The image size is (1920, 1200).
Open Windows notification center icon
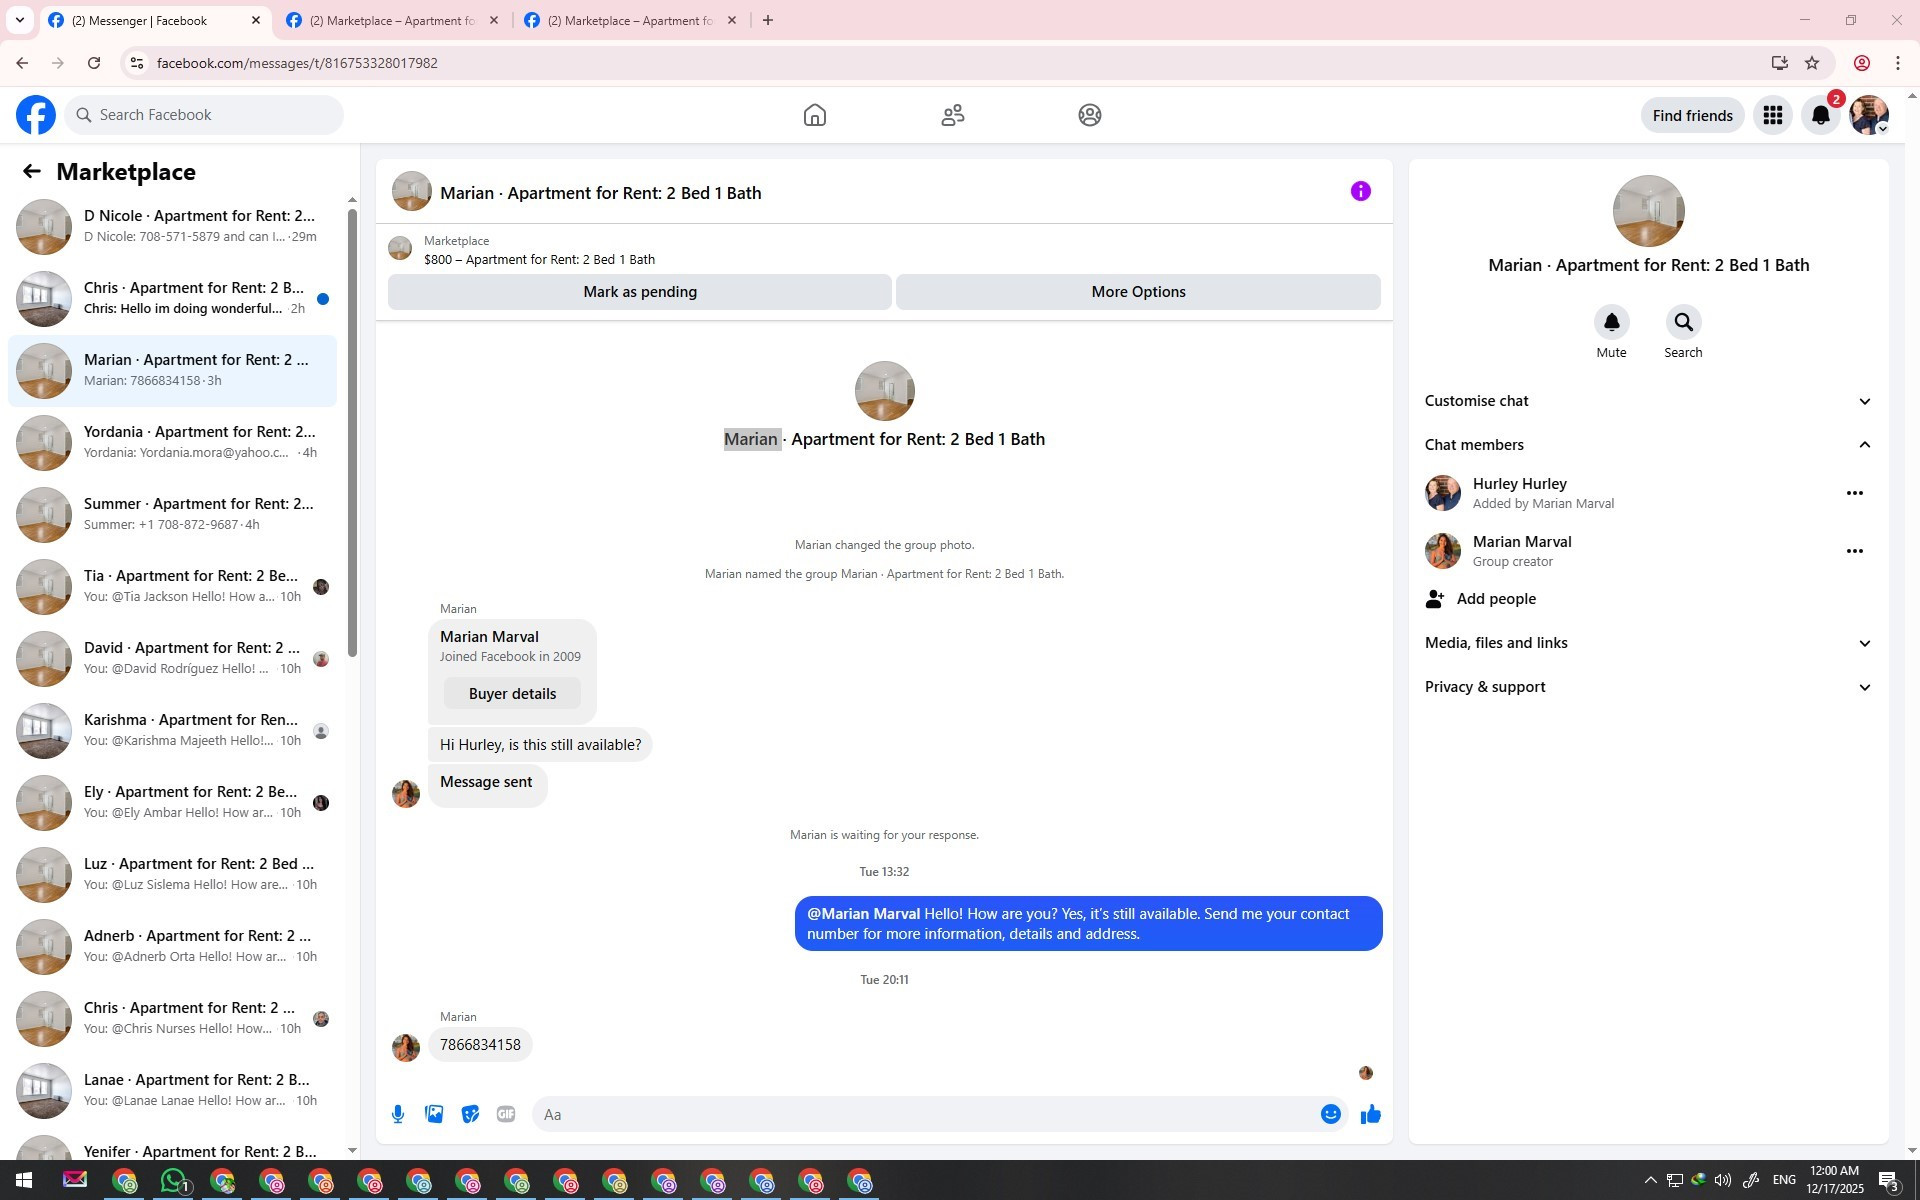point(1889,1181)
